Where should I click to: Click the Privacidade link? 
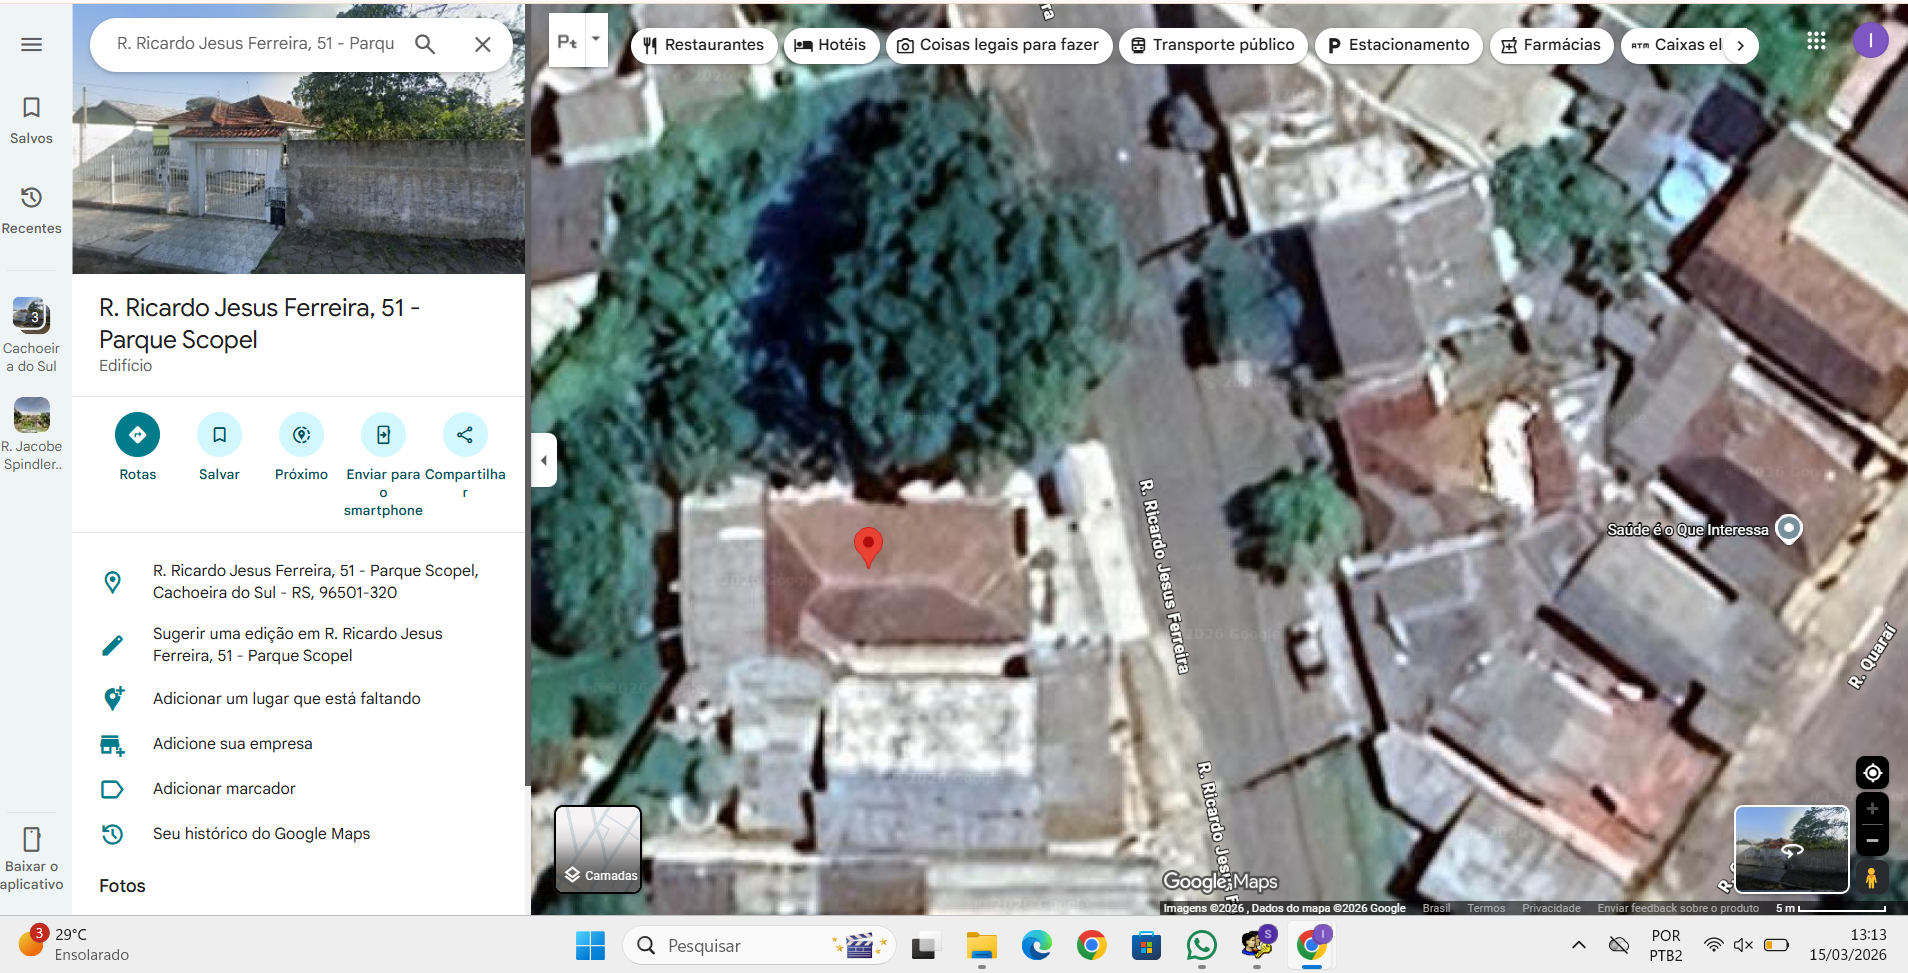click(x=1551, y=908)
